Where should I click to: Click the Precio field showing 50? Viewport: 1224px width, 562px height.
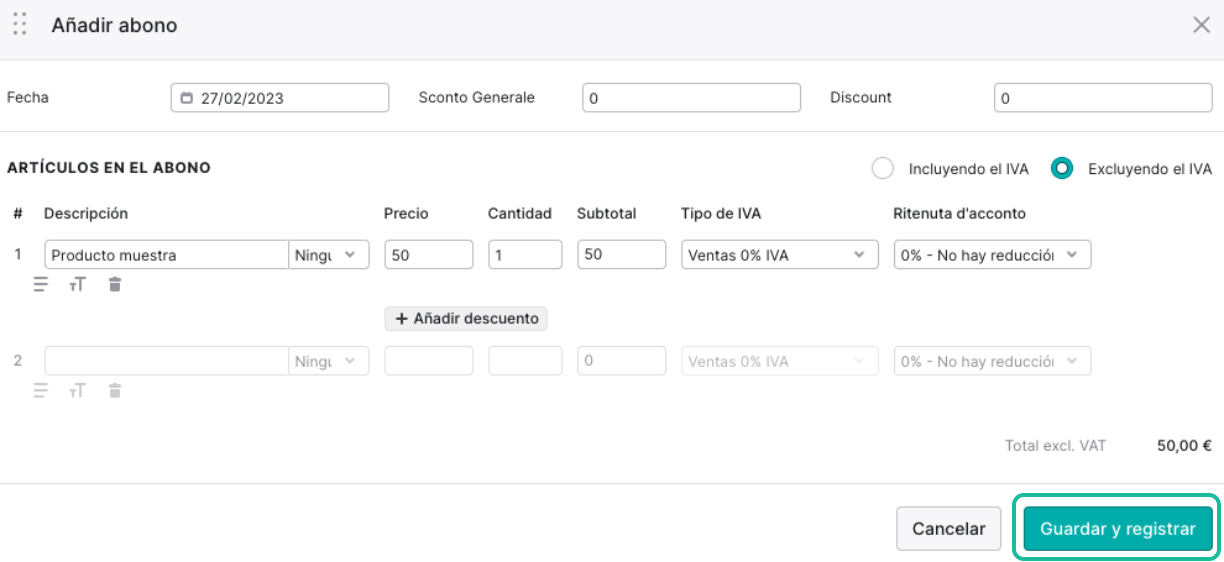[429, 255]
